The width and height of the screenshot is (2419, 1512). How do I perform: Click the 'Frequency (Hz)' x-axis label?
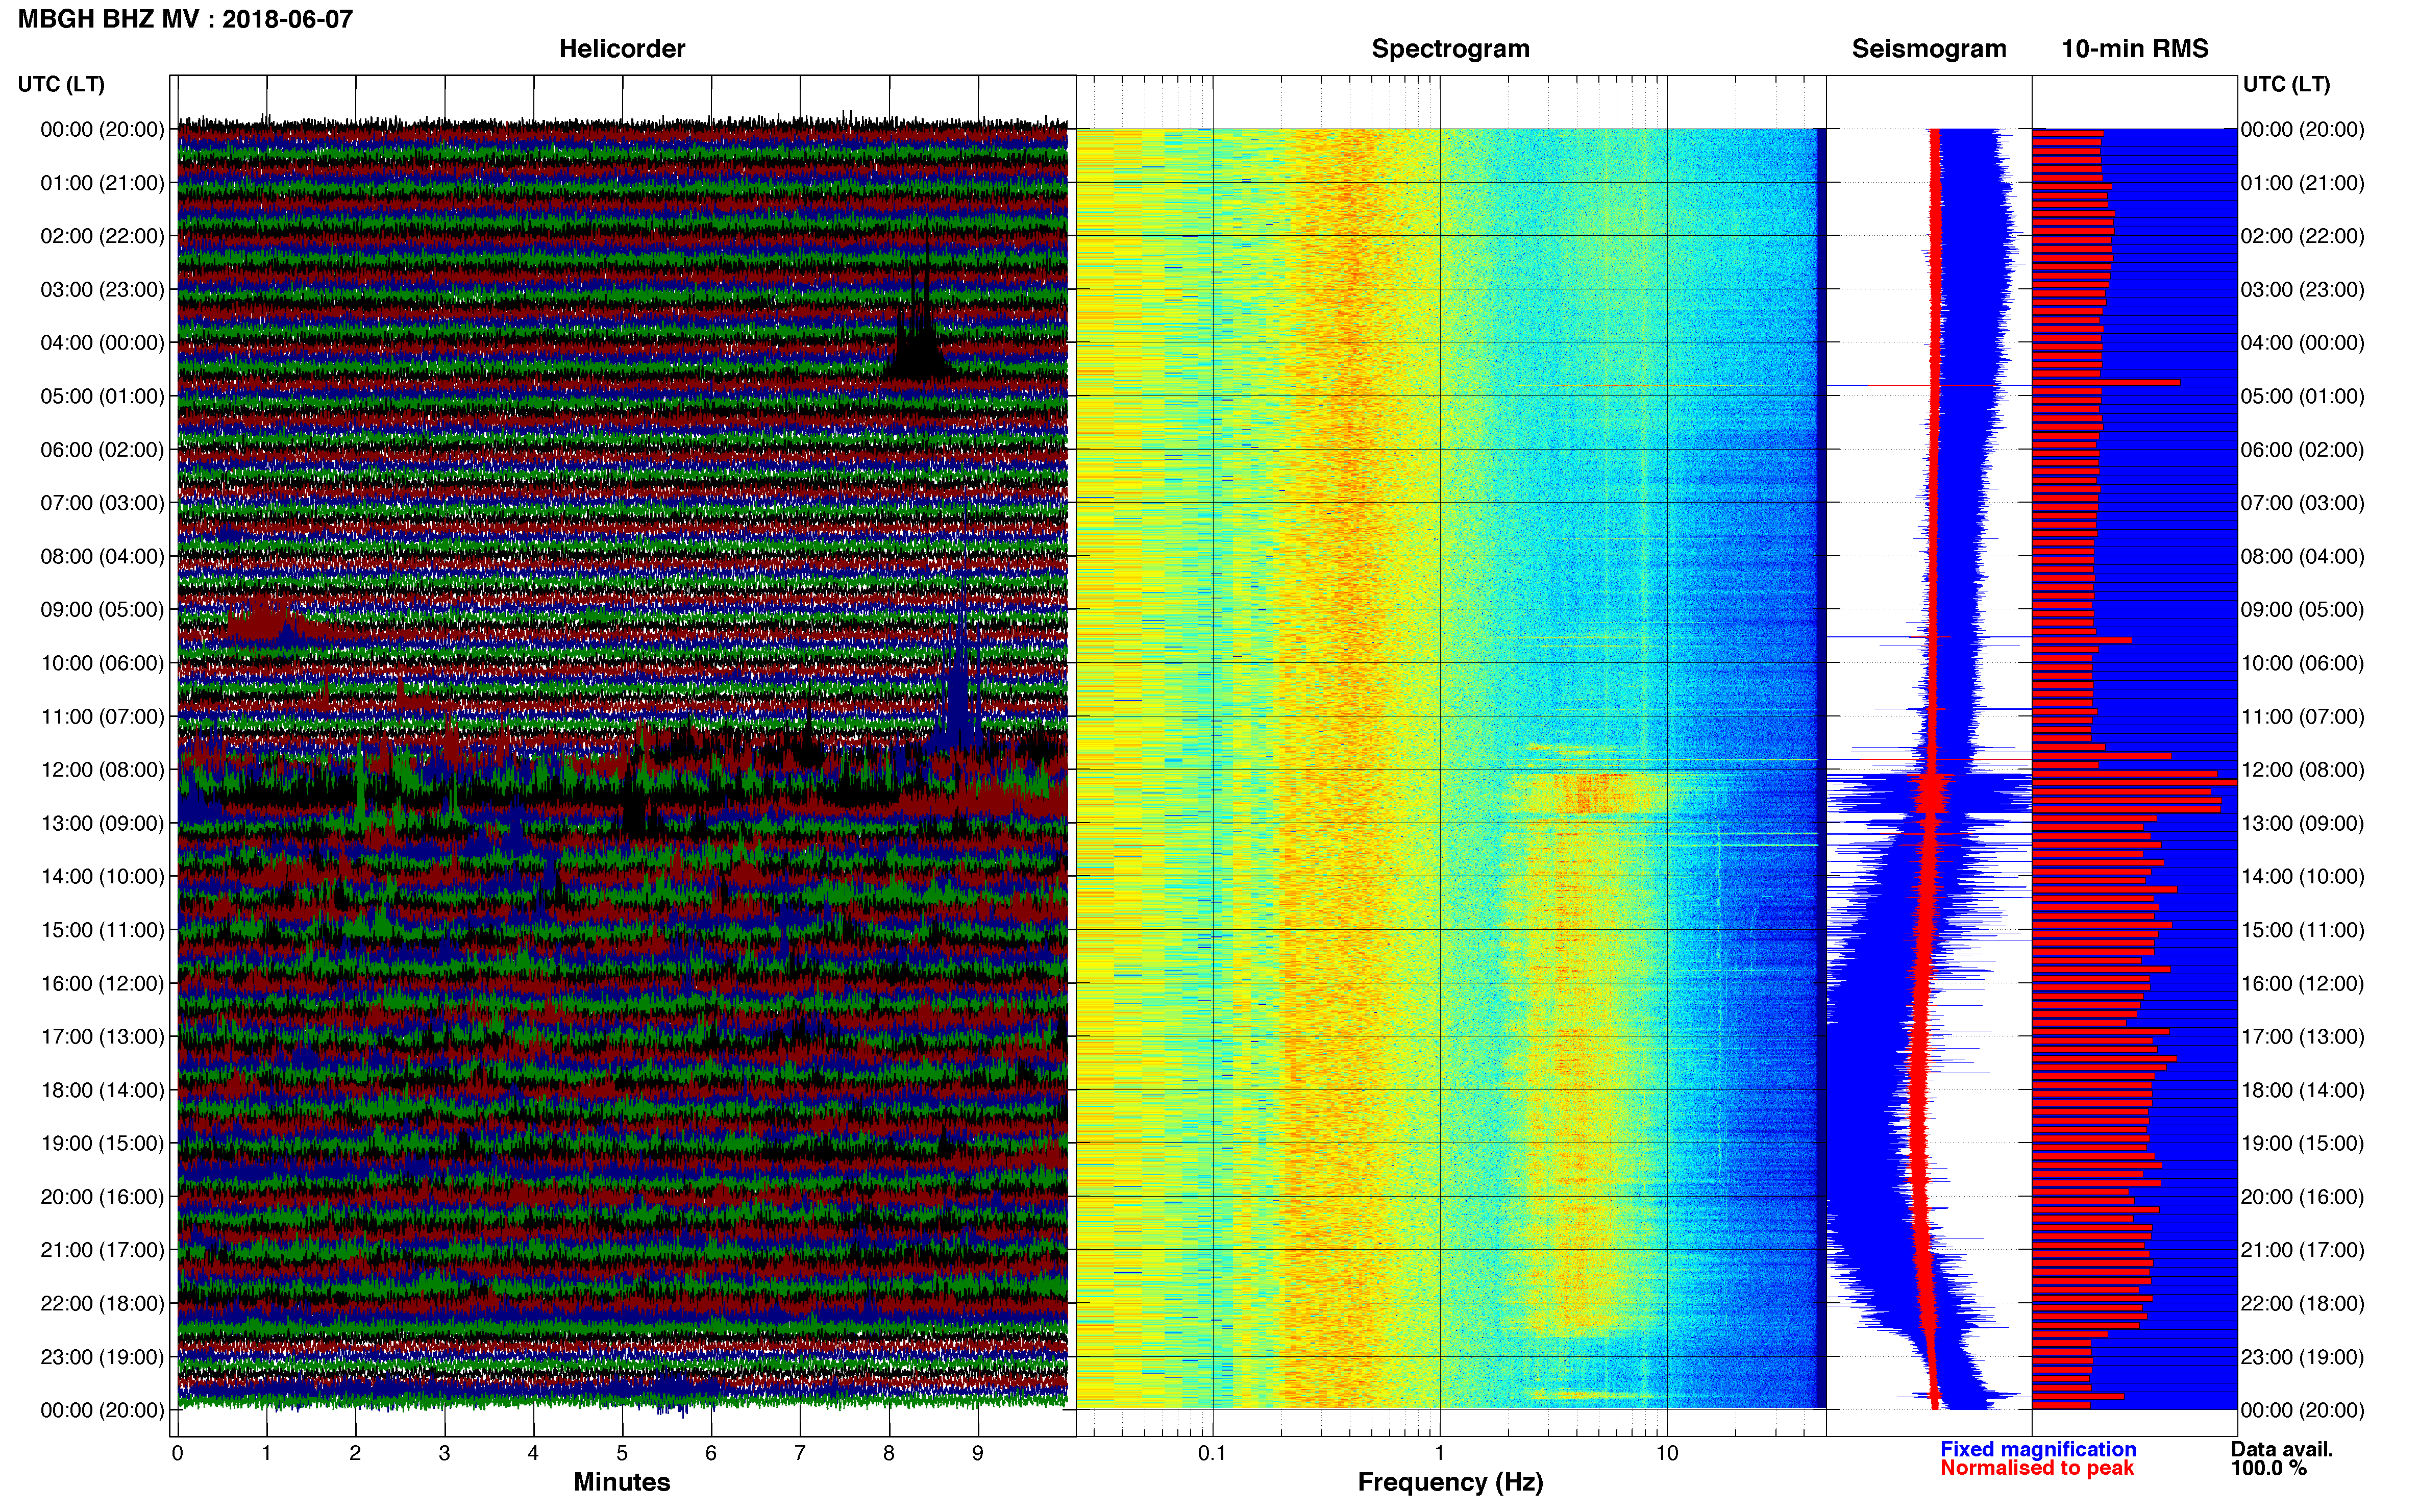click(1450, 1482)
